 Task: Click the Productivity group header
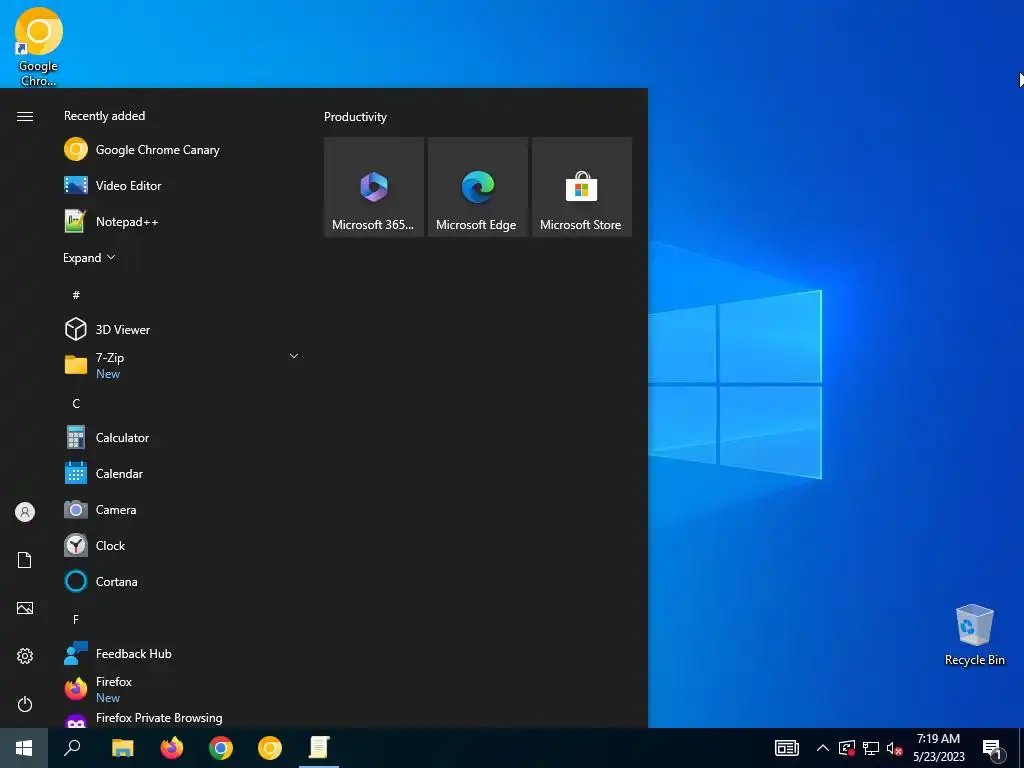coord(355,117)
